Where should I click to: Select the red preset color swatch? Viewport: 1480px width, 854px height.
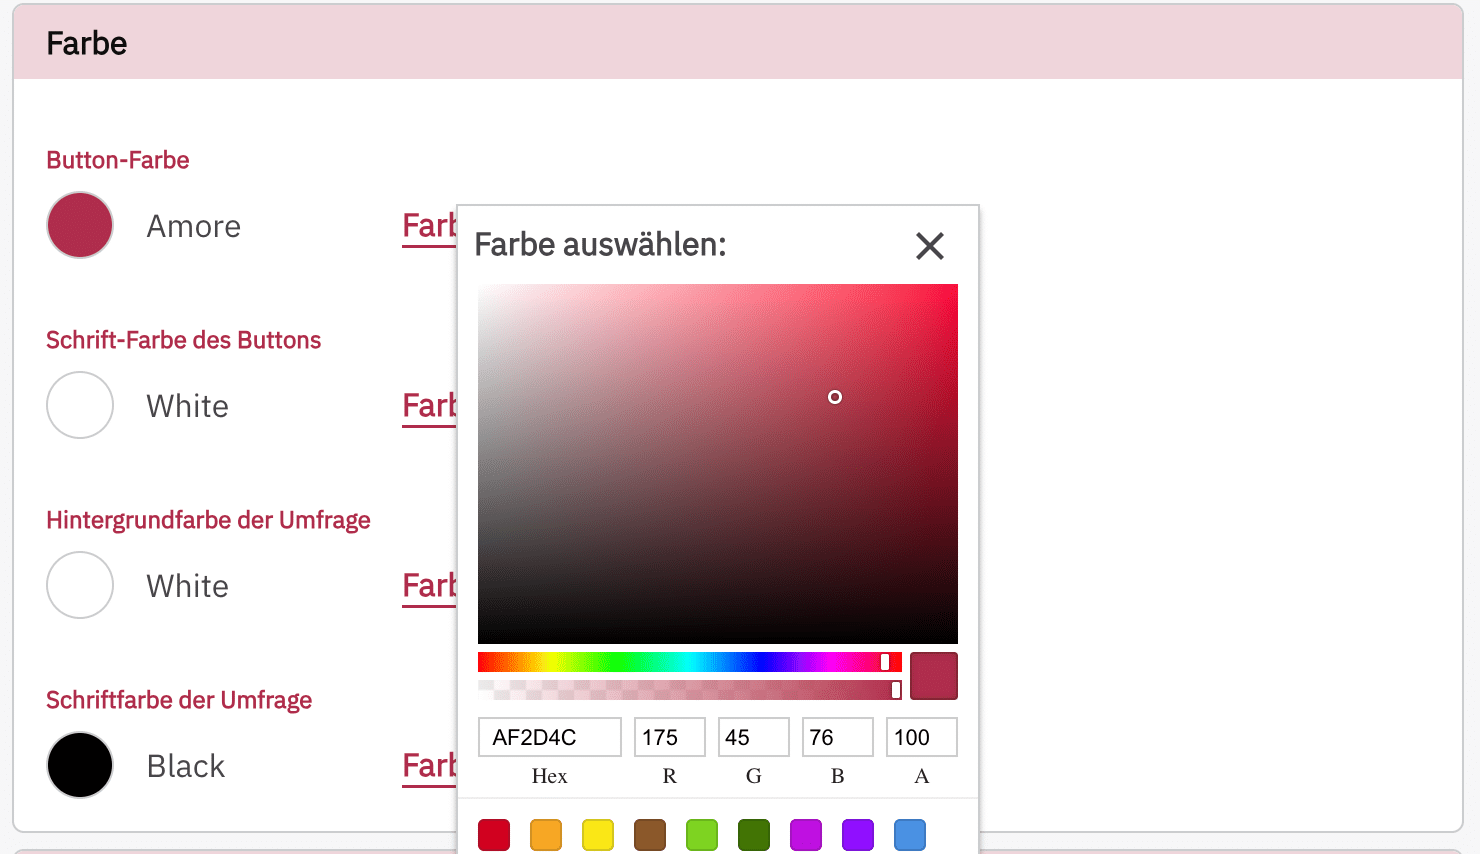point(494,834)
